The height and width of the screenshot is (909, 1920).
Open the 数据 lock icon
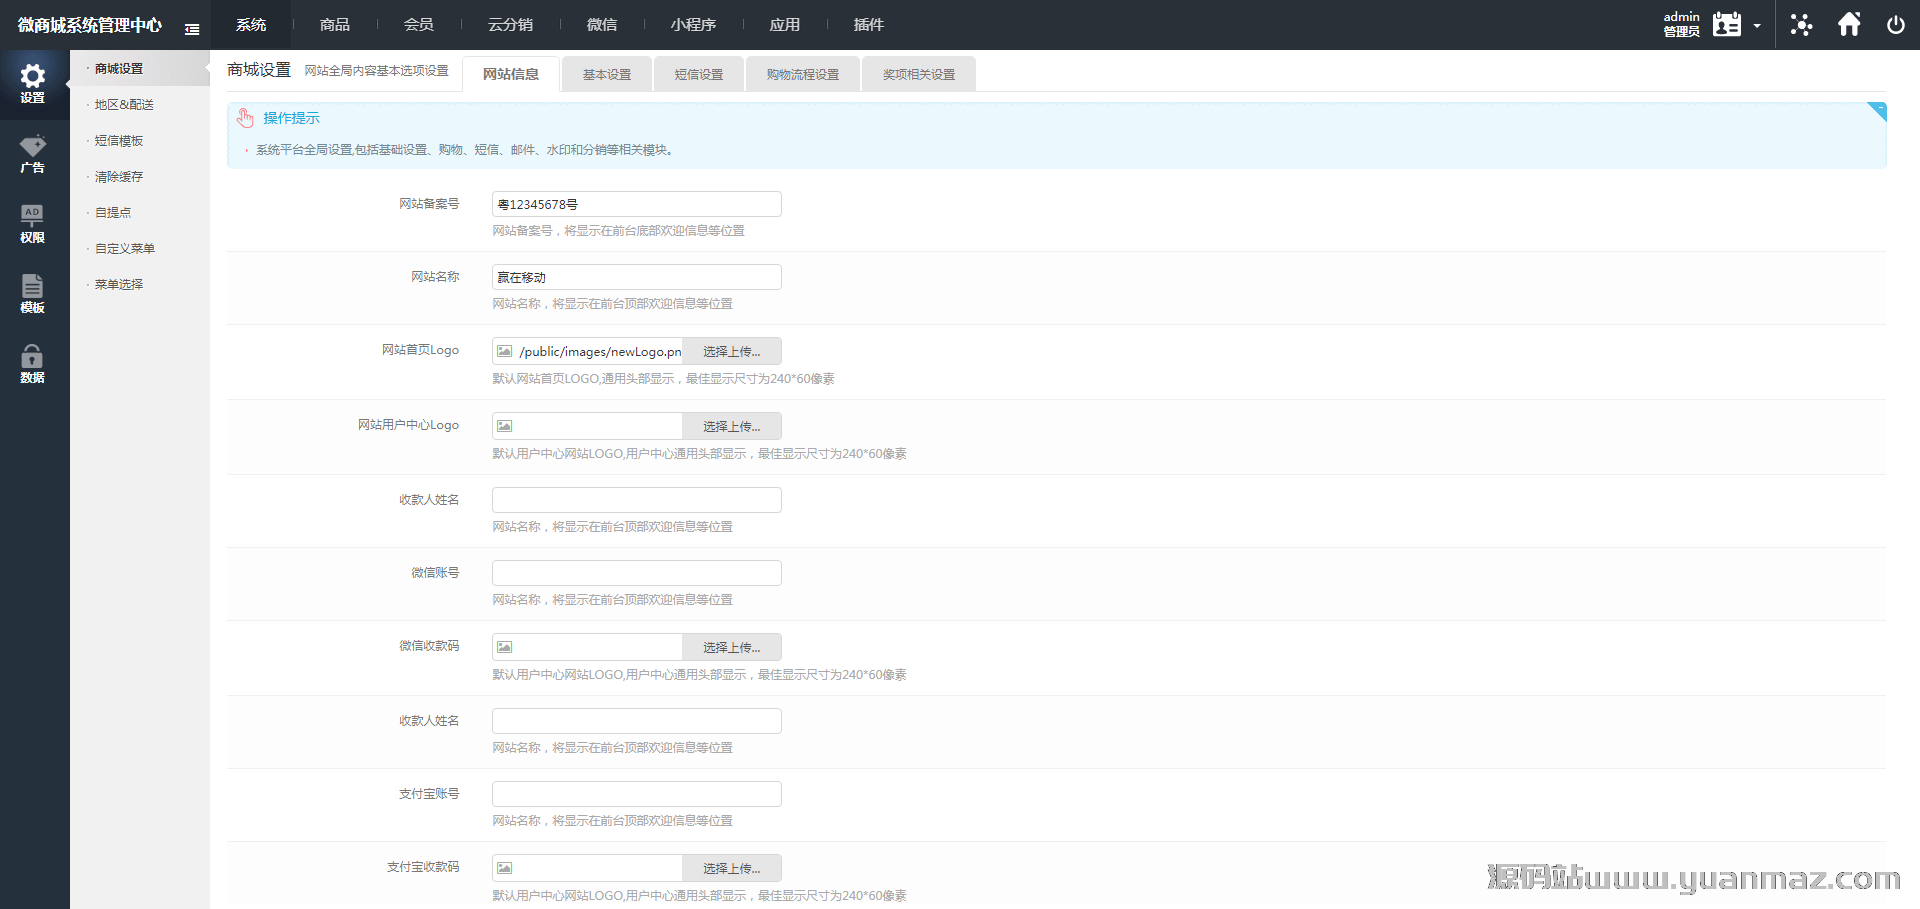tap(33, 357)
